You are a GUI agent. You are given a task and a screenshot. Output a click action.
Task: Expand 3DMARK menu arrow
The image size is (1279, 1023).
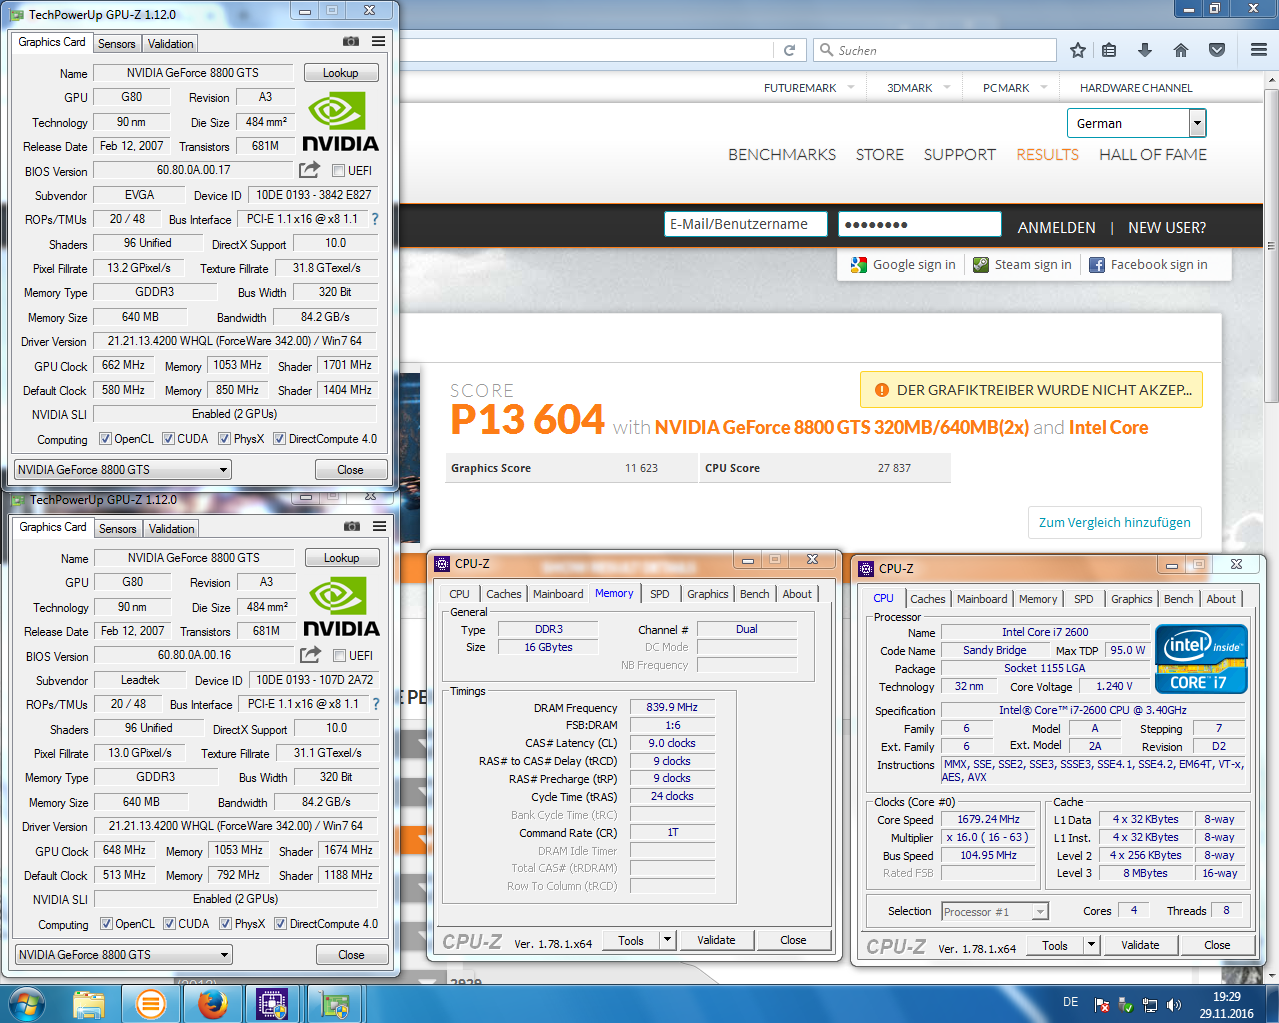pos(947,87)
